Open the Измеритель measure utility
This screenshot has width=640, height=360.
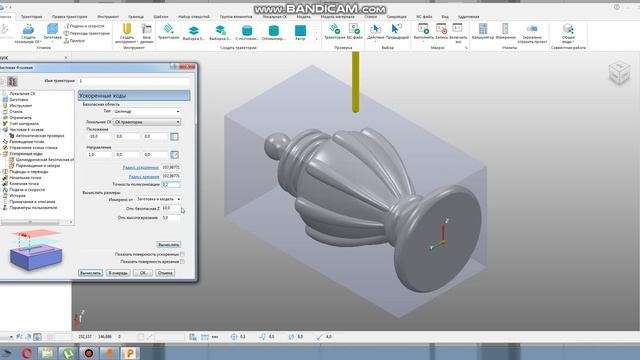[505, 29]
